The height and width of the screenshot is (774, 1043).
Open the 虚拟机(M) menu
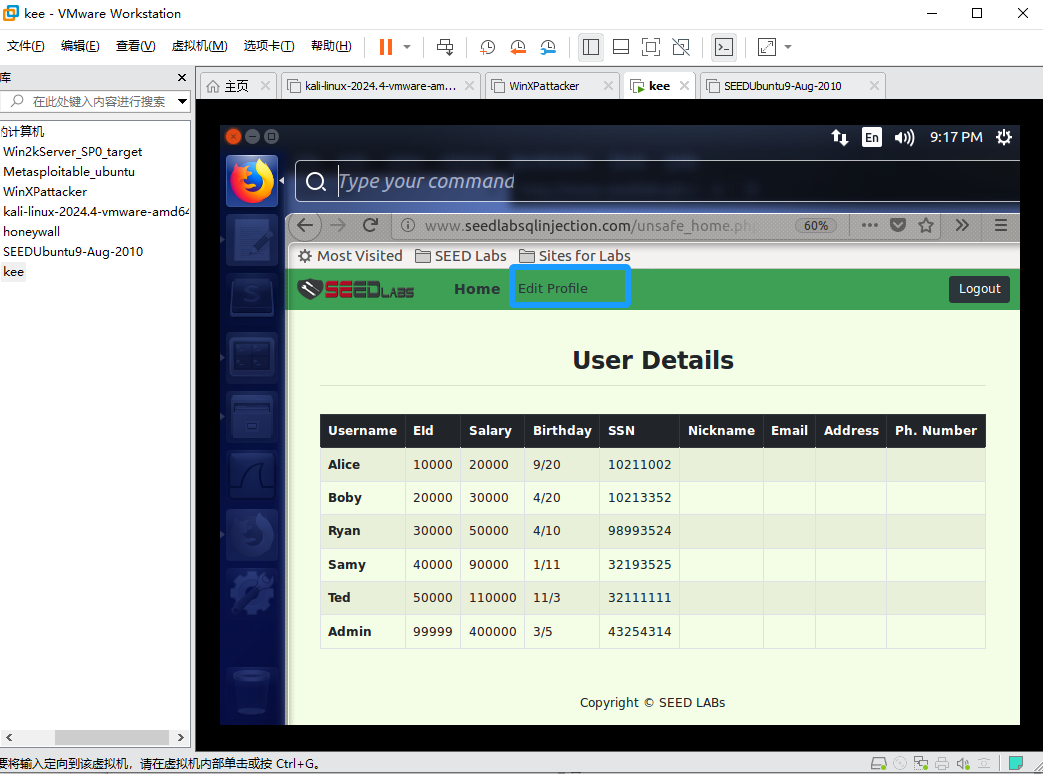[200, 46]
